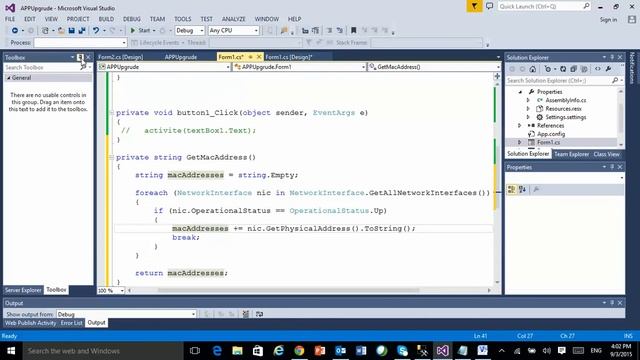
Task: Undo the last edit via toolbar
Action: (96, 31)
